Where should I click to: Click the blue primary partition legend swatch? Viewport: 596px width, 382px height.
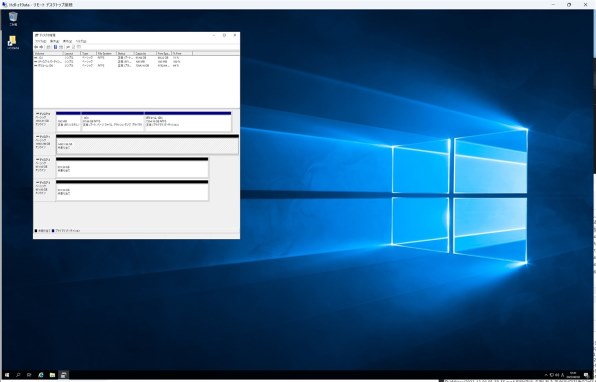pyautogui.click(x=53, y=231)
